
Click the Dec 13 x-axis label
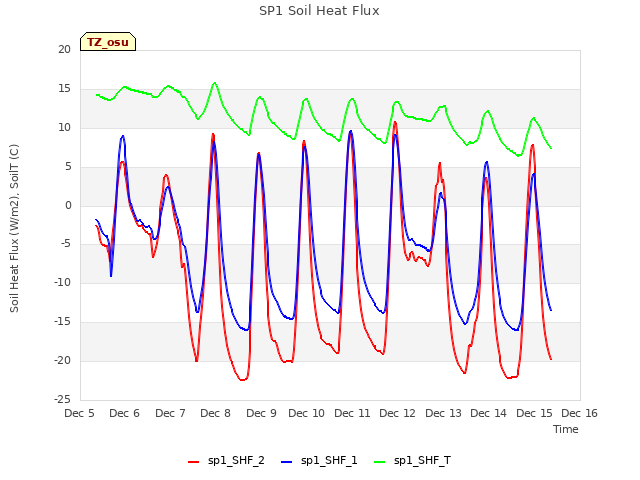click(x=443, y=413)
